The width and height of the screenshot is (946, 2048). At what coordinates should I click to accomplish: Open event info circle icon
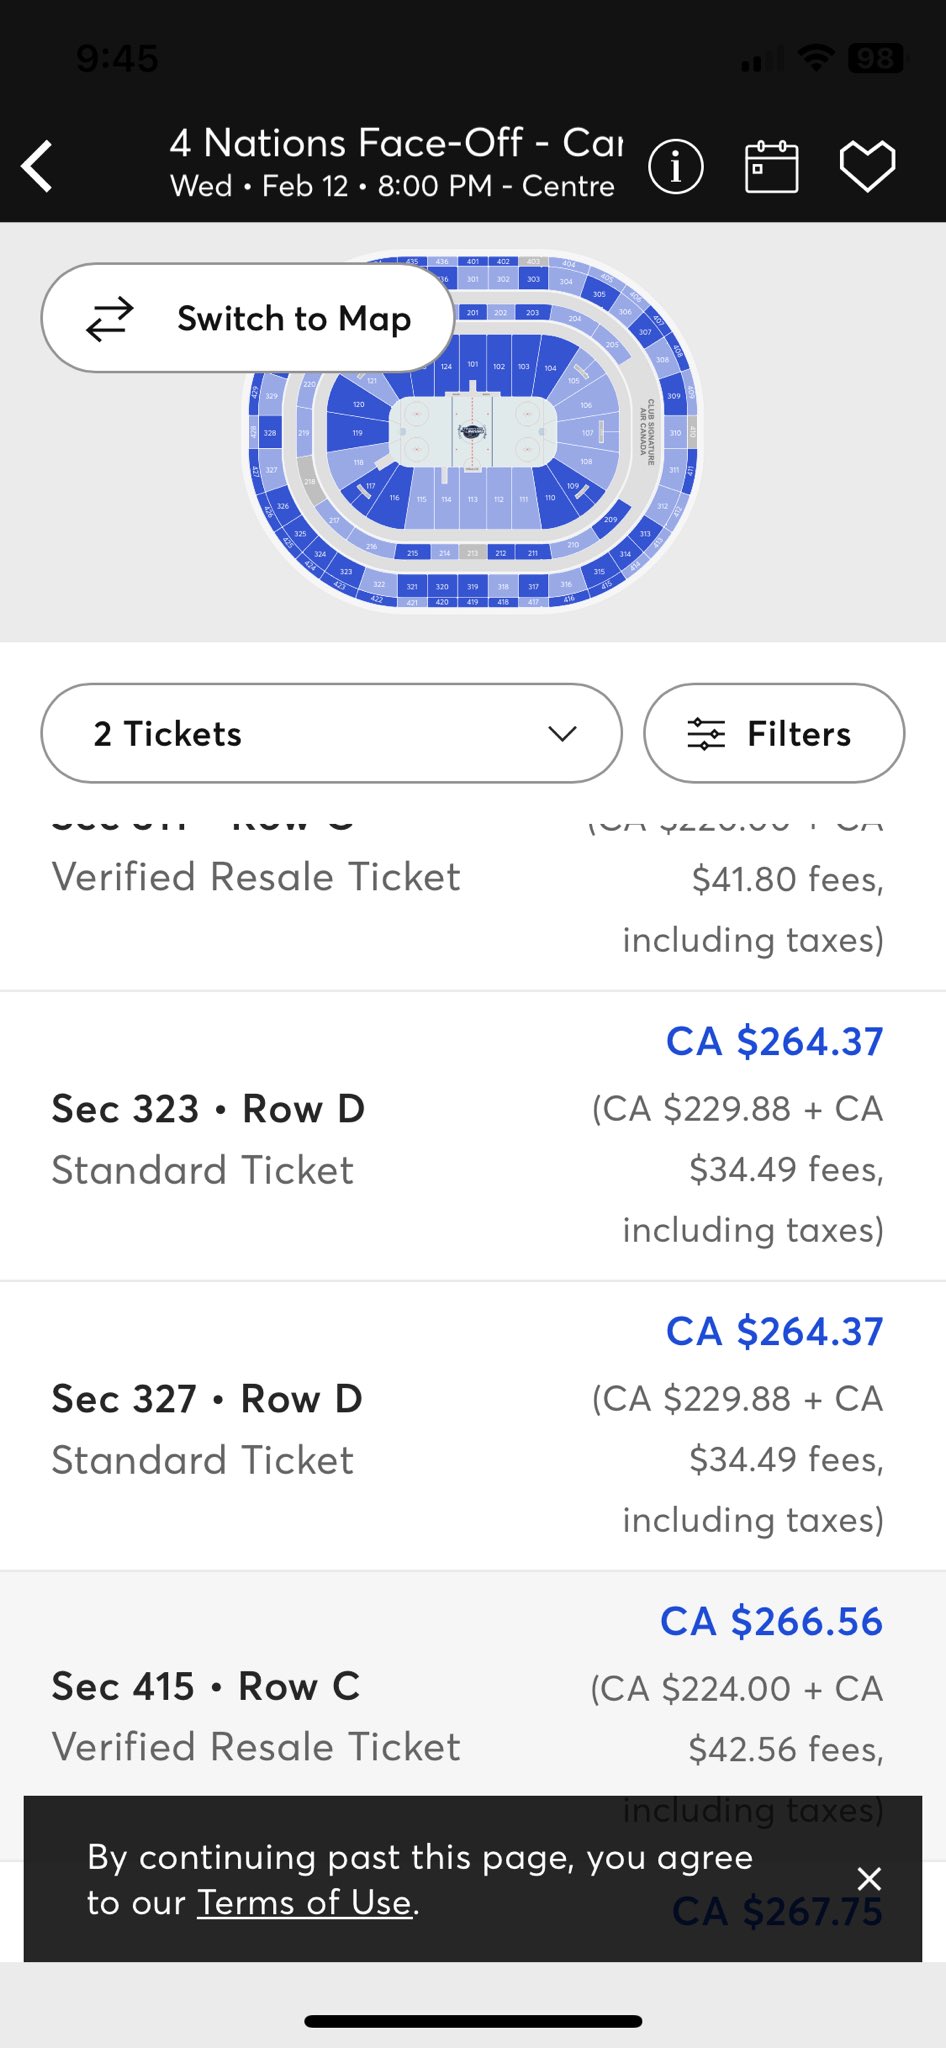[676, 166]
